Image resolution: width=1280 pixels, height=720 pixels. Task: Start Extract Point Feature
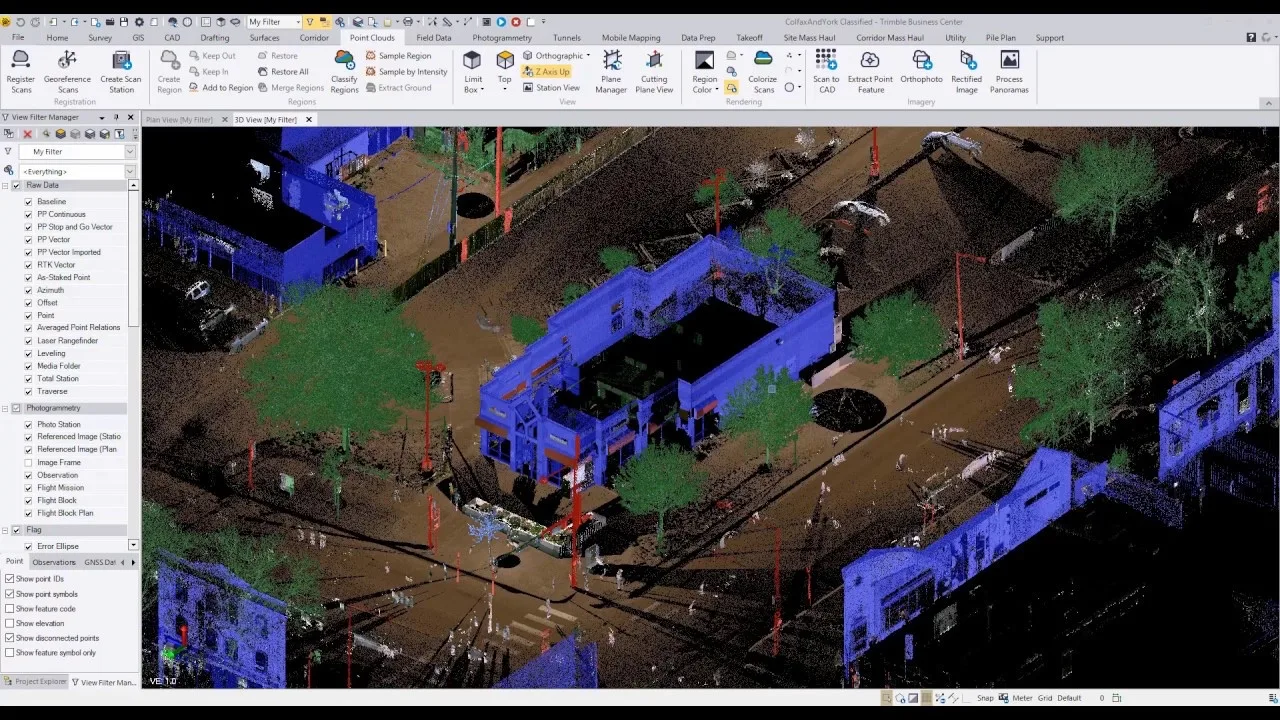870,72
